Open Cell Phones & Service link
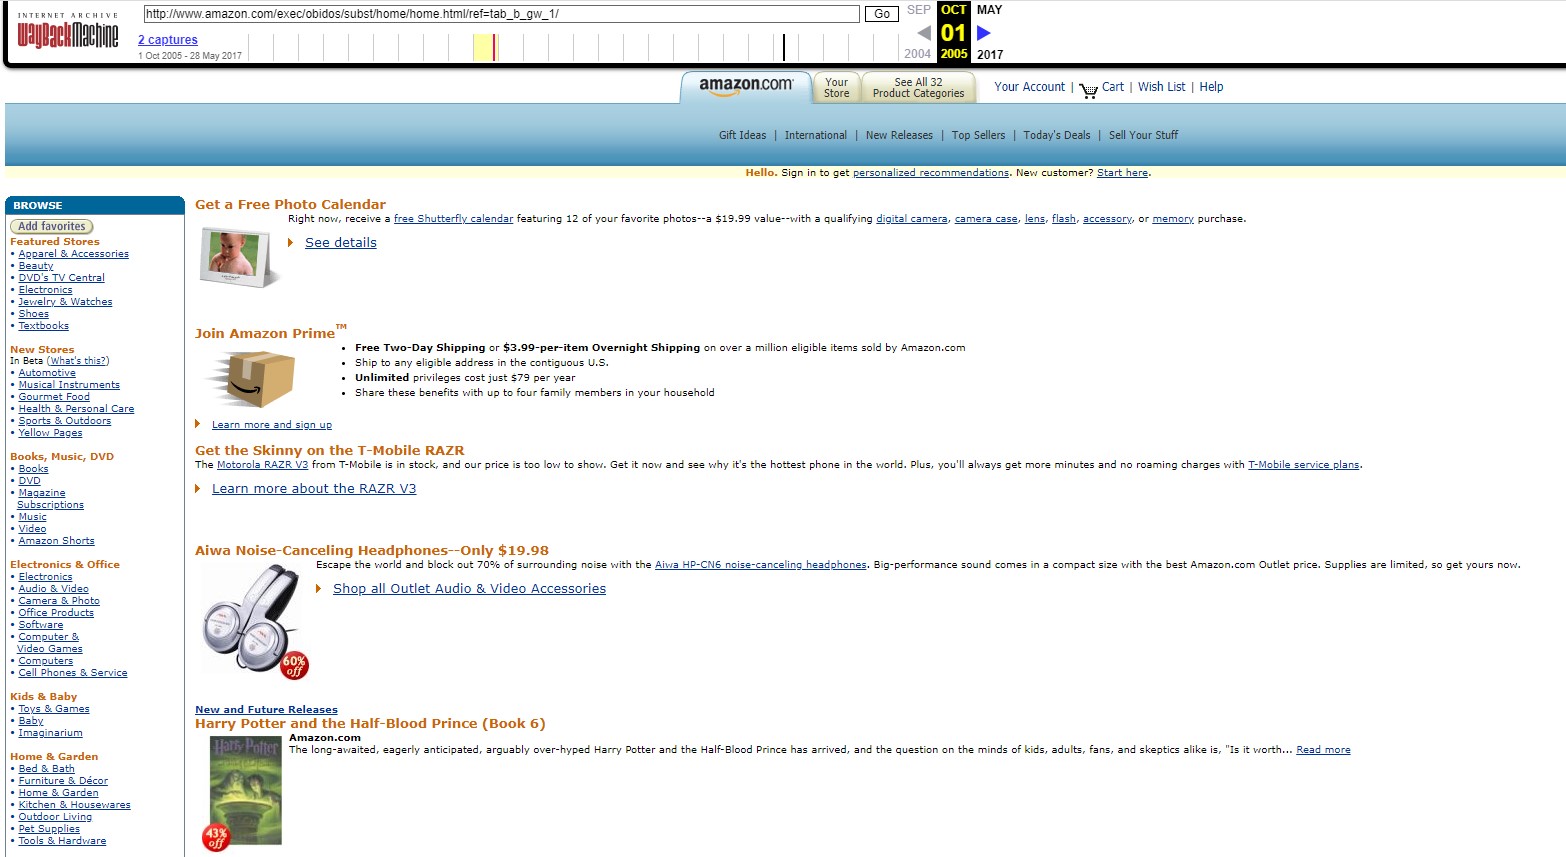 click(x=73, y=673)
